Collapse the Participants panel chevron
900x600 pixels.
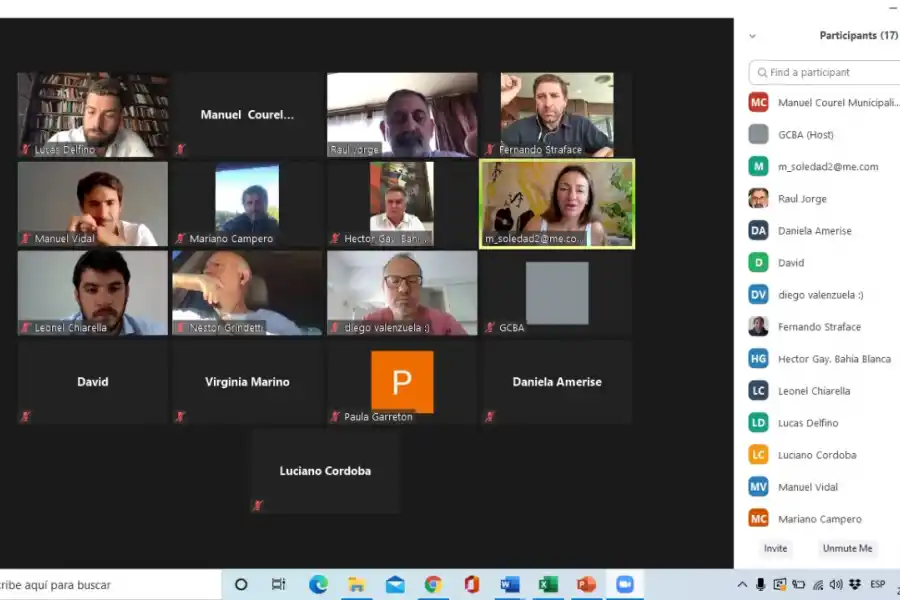tap(752, 36)
